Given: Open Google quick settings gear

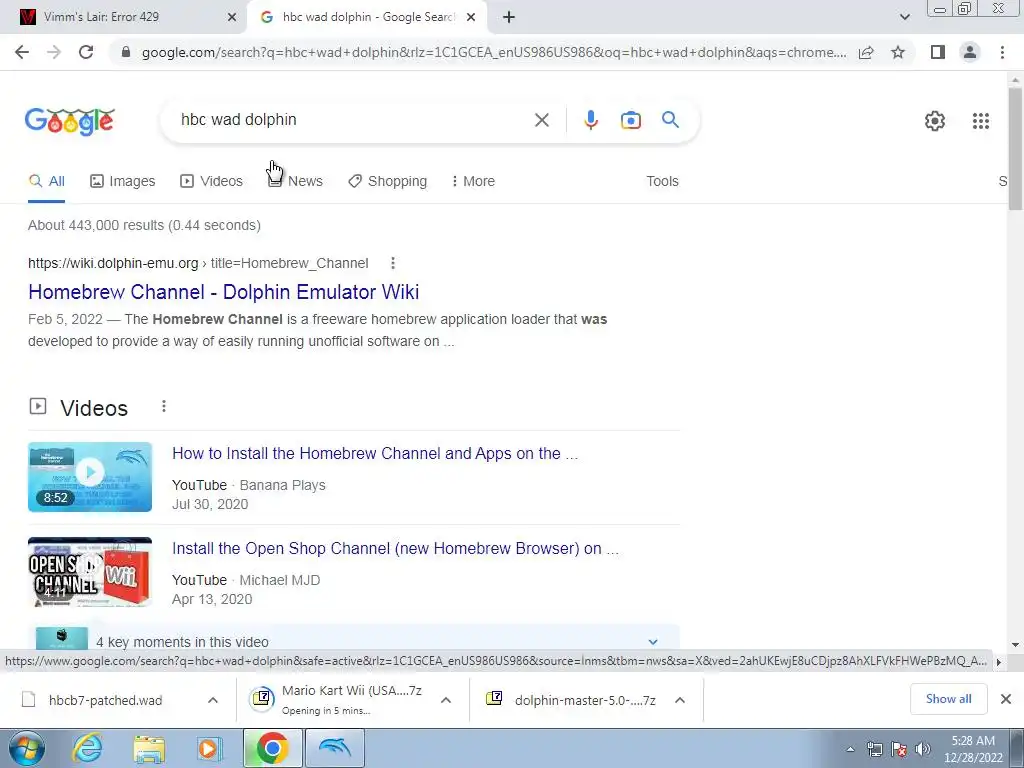Looking at the screenshot, I should (x=935, y=121).
